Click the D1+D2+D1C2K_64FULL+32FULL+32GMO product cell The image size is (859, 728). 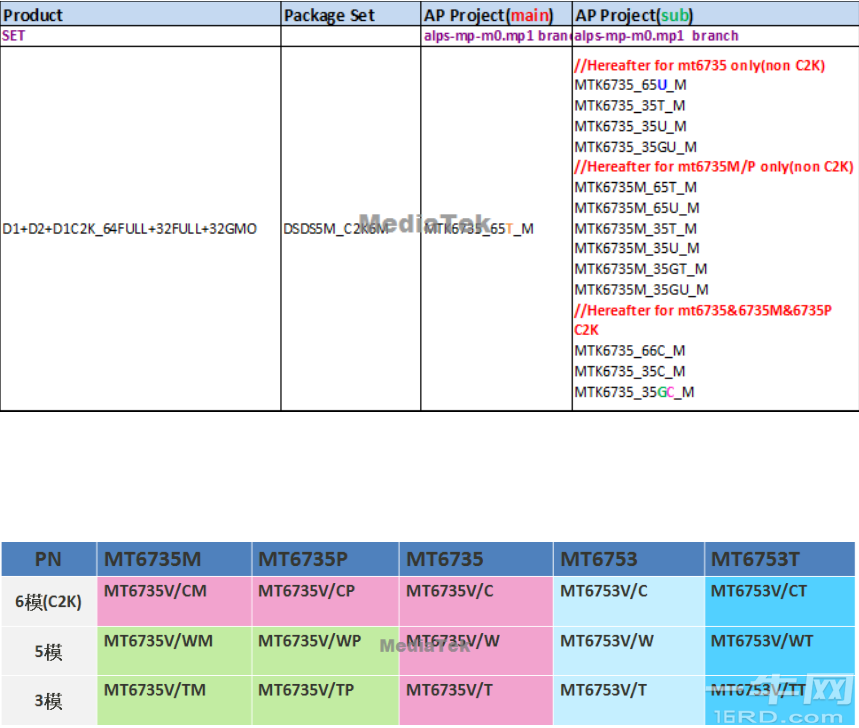[x=140, y=228]
